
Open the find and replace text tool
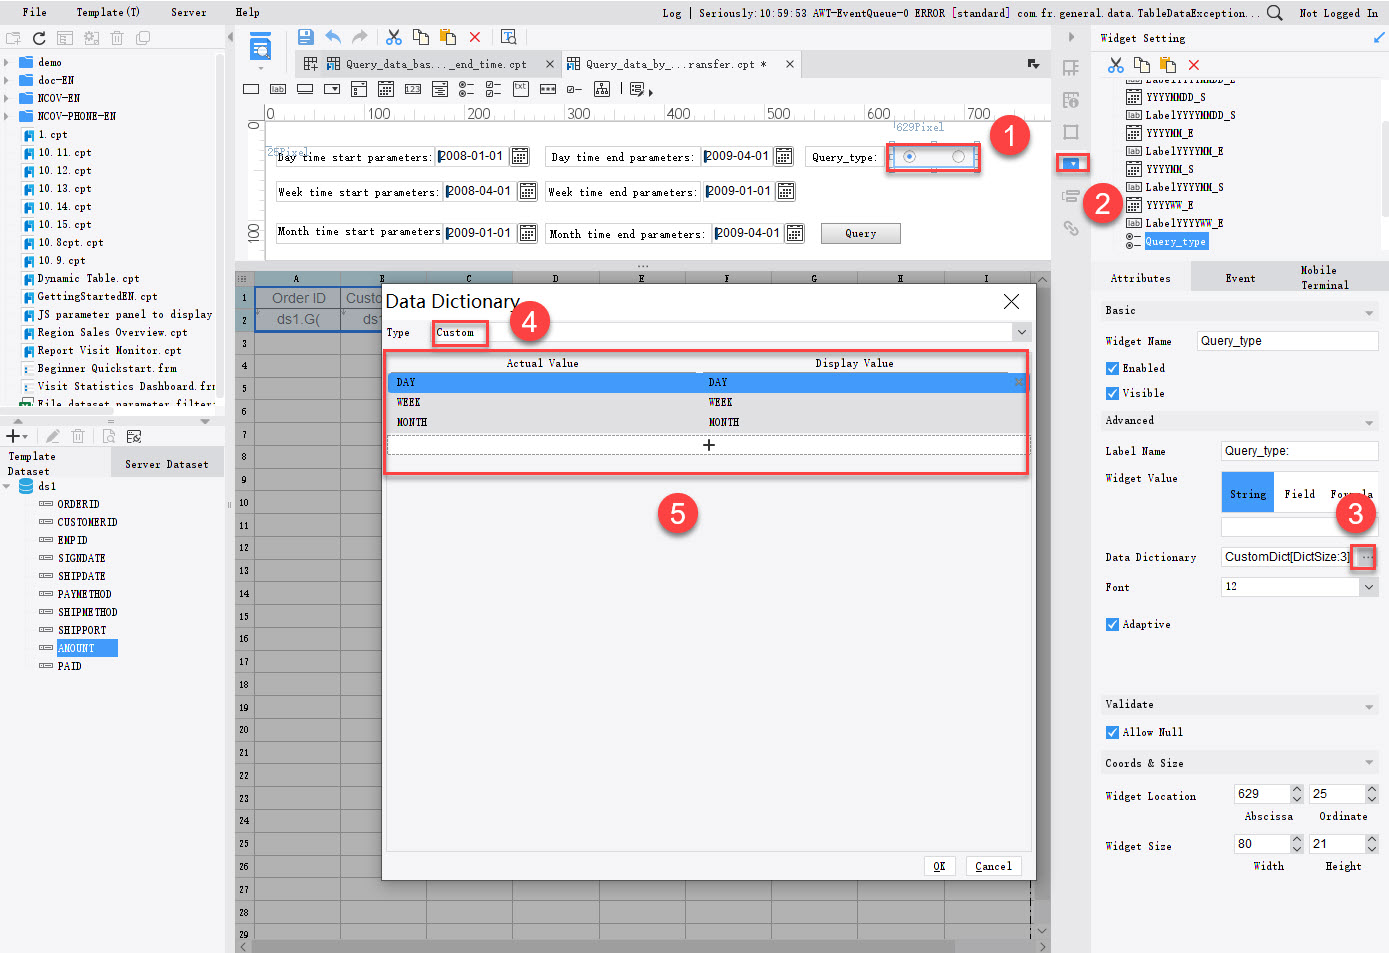(x=508, y=37)
